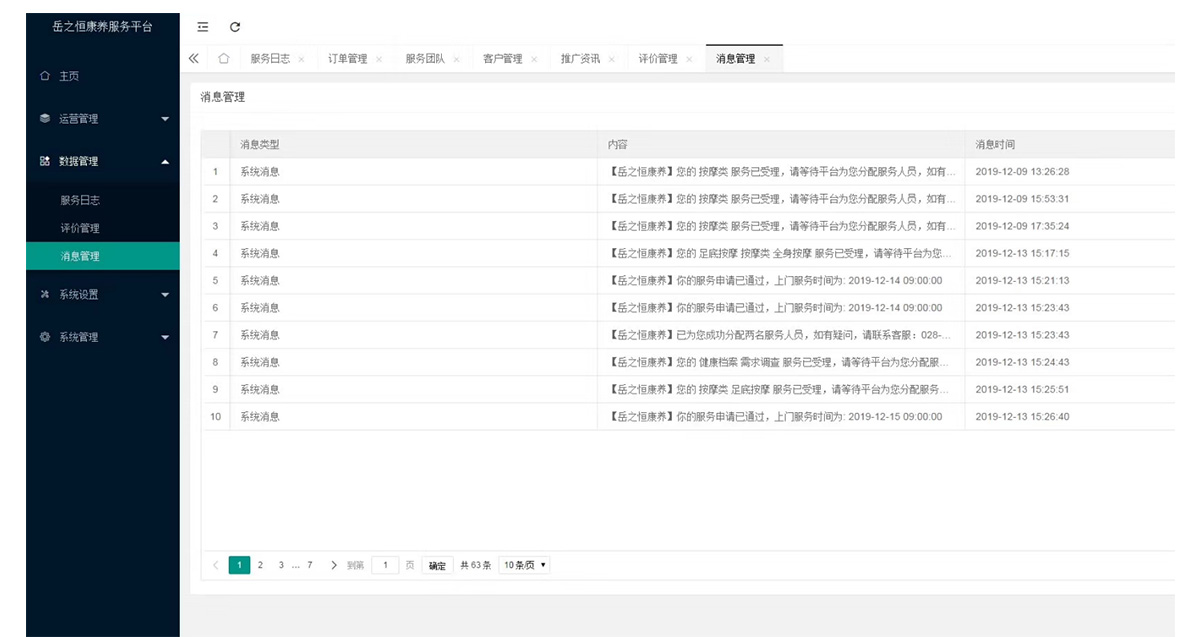Open 服务日志 in the sidebar
Image resolution: width=1200 pixels, height=637 pixels.
pyautogui.click(x=80, y=200)
